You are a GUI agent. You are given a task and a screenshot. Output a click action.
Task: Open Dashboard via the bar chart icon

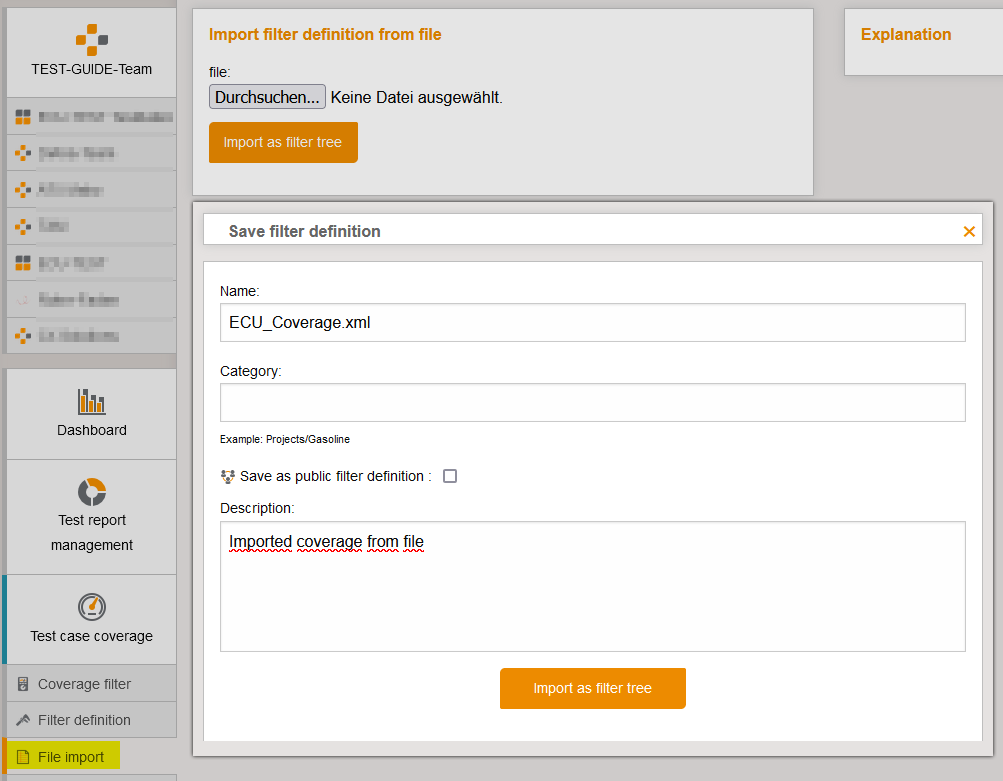[92, 401]
